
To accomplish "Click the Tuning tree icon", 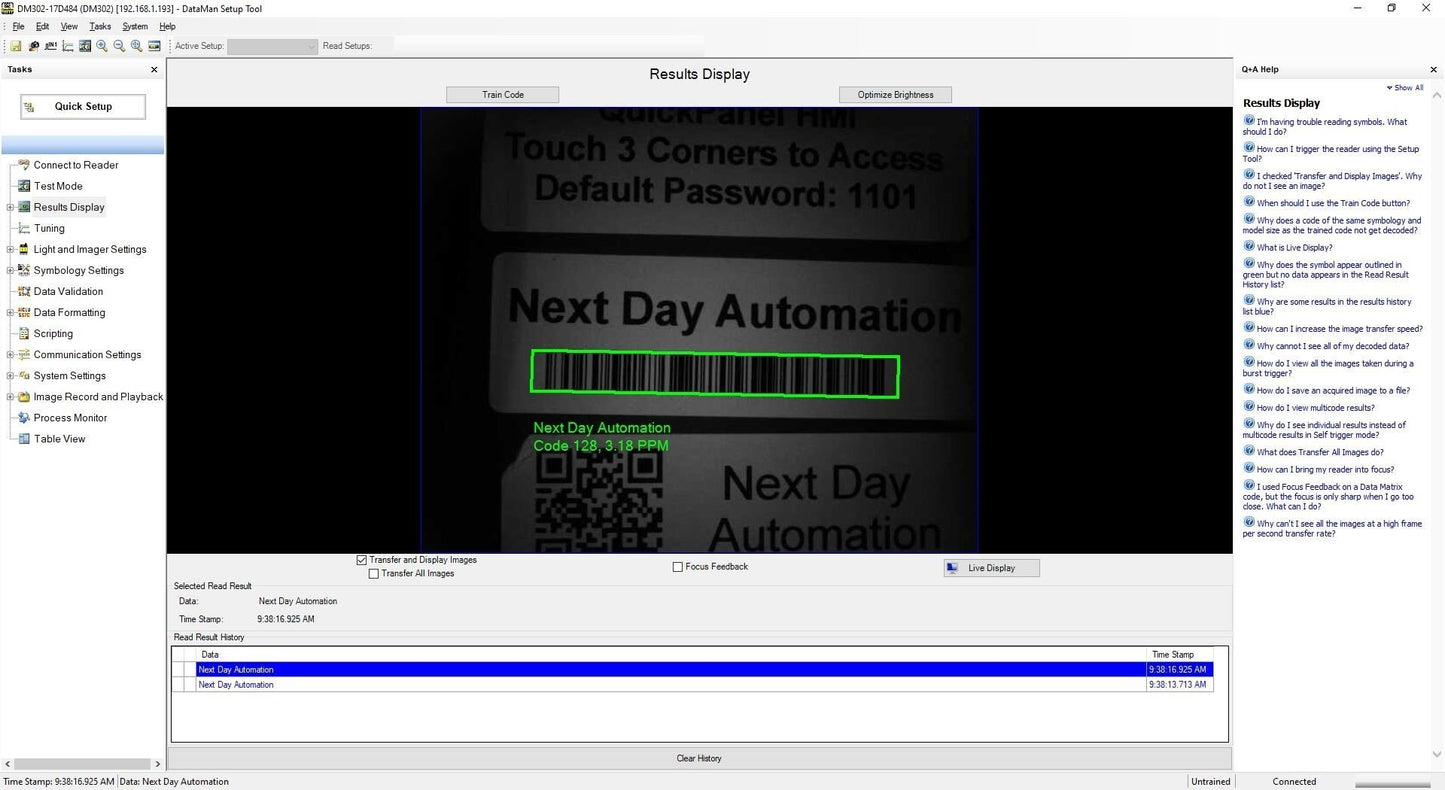I will pyautogui.click(x=24, y=228).
